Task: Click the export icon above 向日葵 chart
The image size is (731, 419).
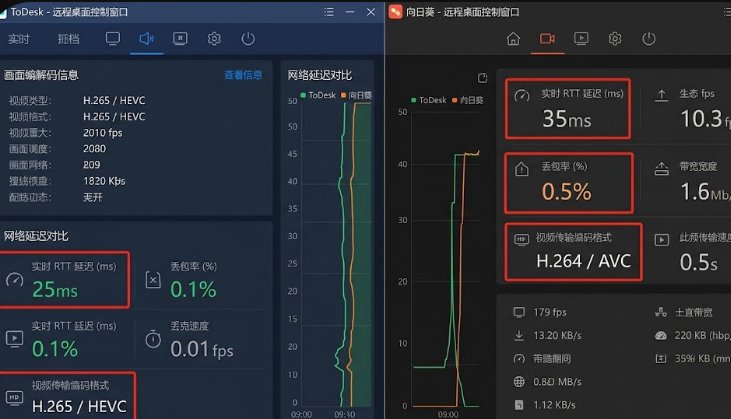Action: pos(483,78)
